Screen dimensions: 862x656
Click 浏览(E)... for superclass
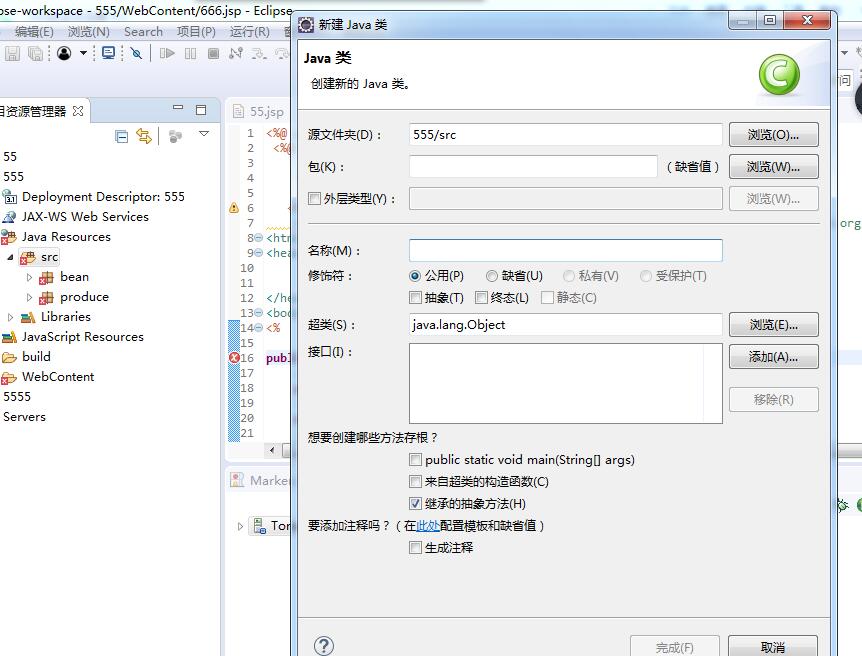pos(773,325)
